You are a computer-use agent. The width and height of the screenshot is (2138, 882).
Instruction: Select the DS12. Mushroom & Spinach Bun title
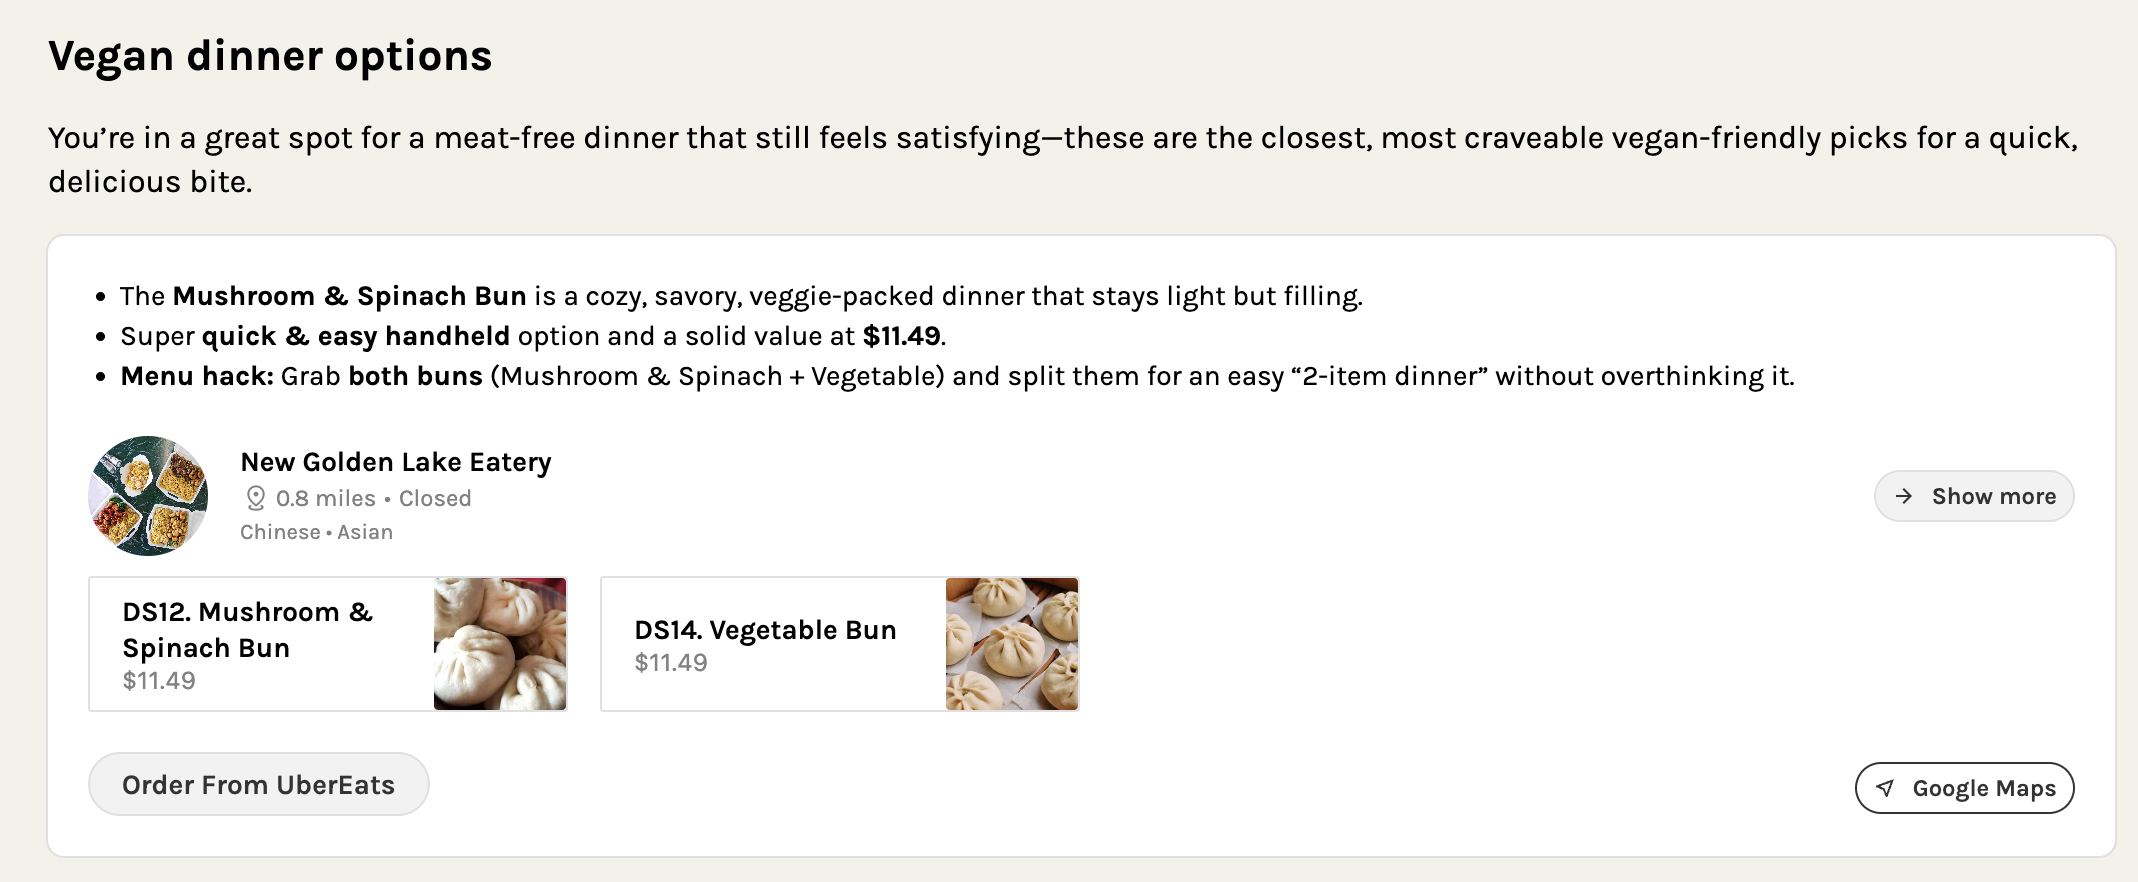[247, 629]
